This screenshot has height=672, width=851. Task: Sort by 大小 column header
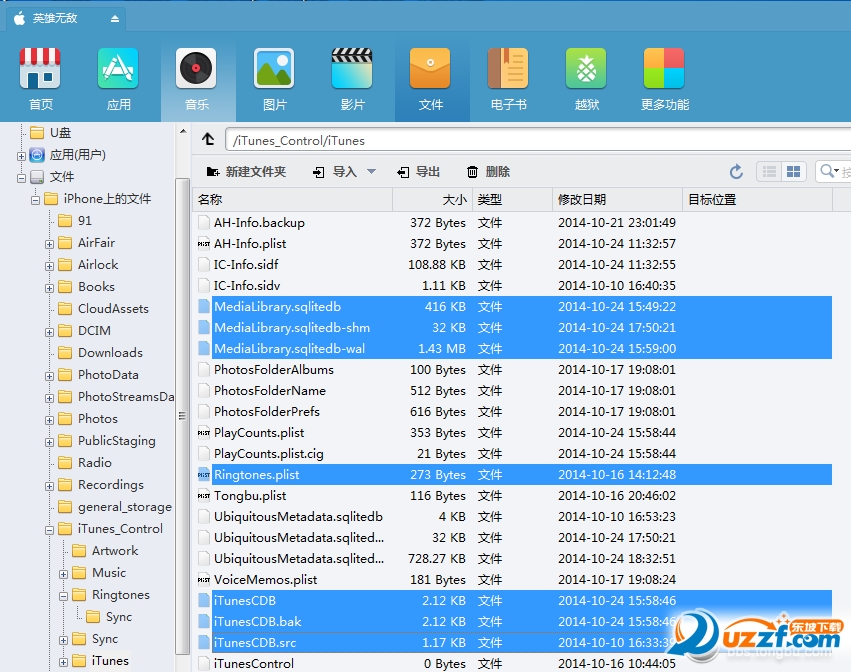click(433, 200)
